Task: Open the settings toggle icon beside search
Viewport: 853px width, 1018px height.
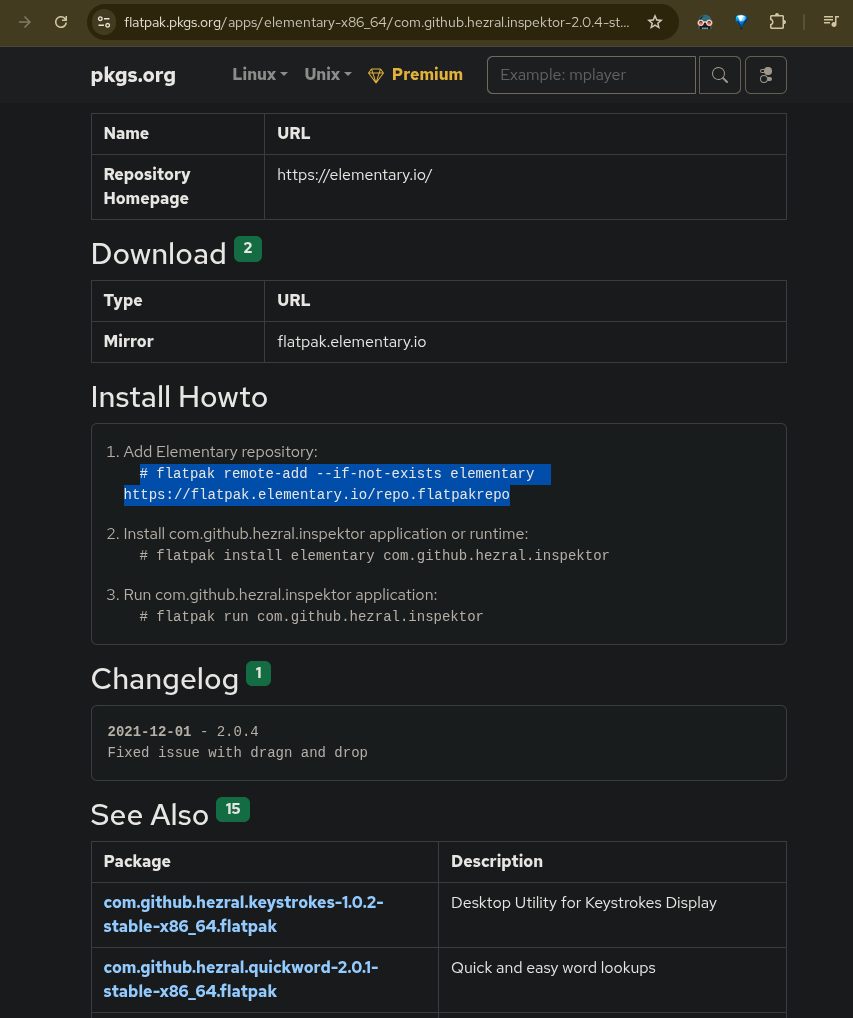Action: coord(766,75)
